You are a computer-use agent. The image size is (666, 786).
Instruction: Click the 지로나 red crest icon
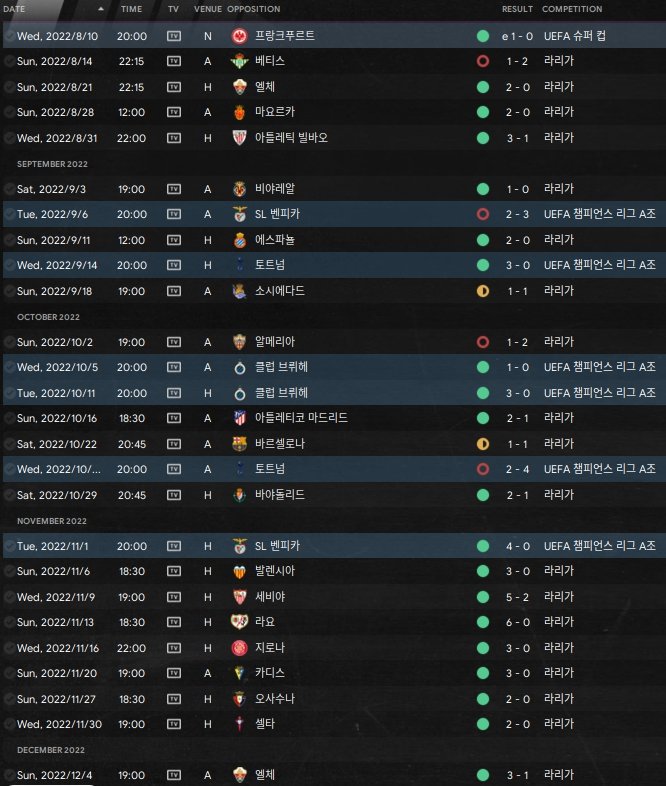point(240,648)
